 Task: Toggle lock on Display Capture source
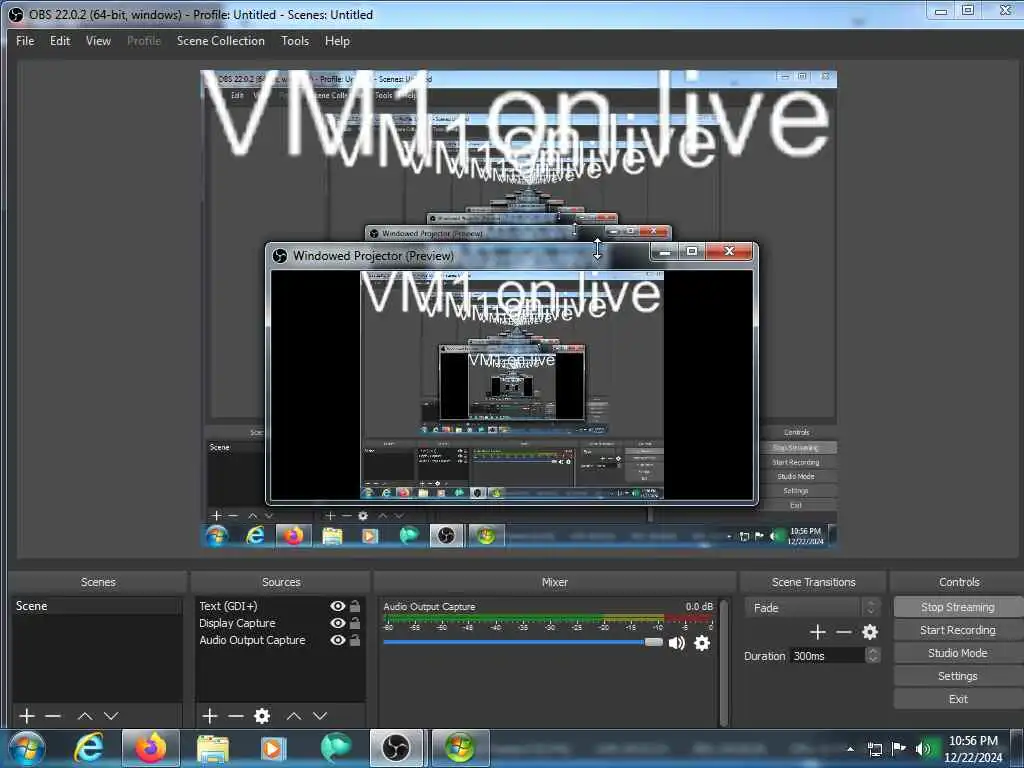pos(355,623)
